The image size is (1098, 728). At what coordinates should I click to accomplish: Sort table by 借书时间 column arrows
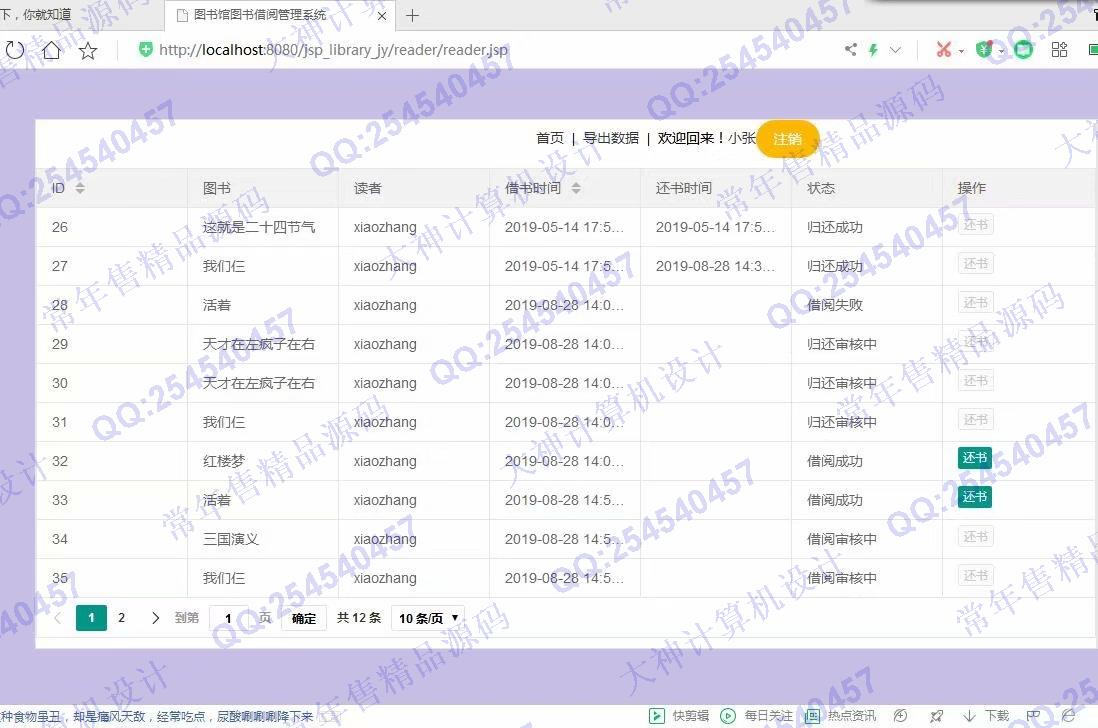click(576, 188)
